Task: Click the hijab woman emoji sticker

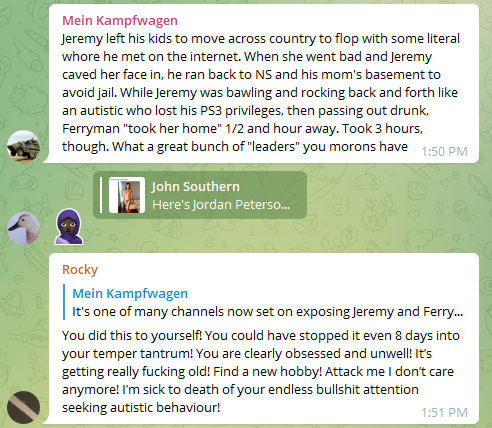Action: tap(69, 227)
